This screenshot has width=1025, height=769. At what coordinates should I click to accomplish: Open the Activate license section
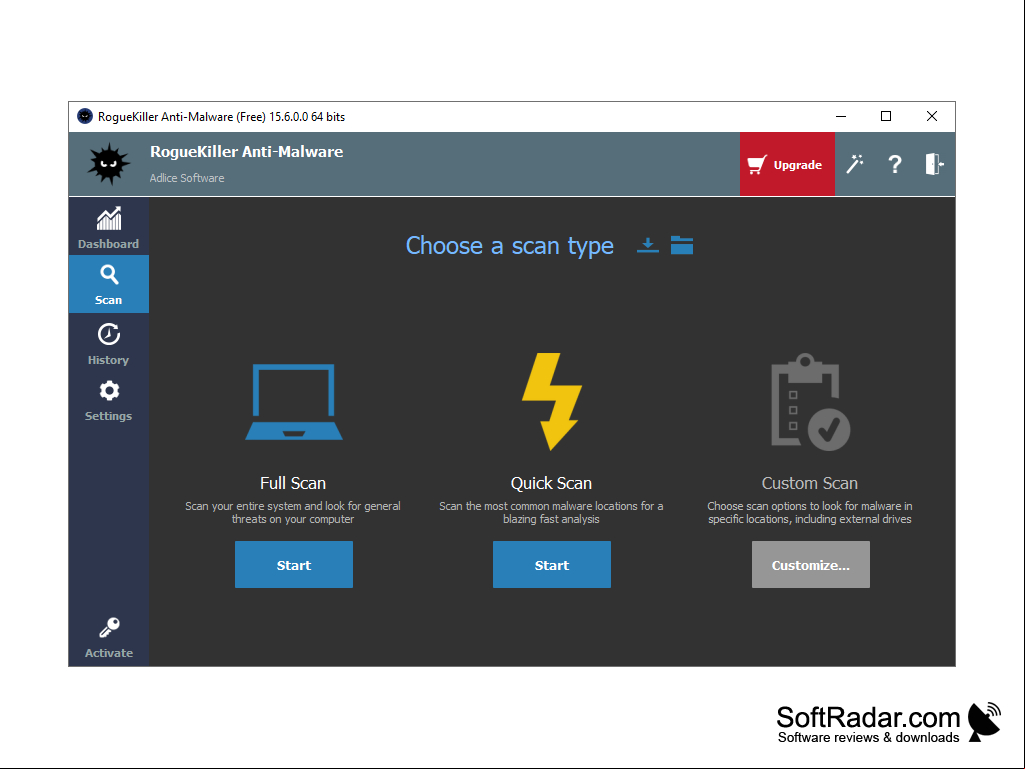(x=109, y=637)
